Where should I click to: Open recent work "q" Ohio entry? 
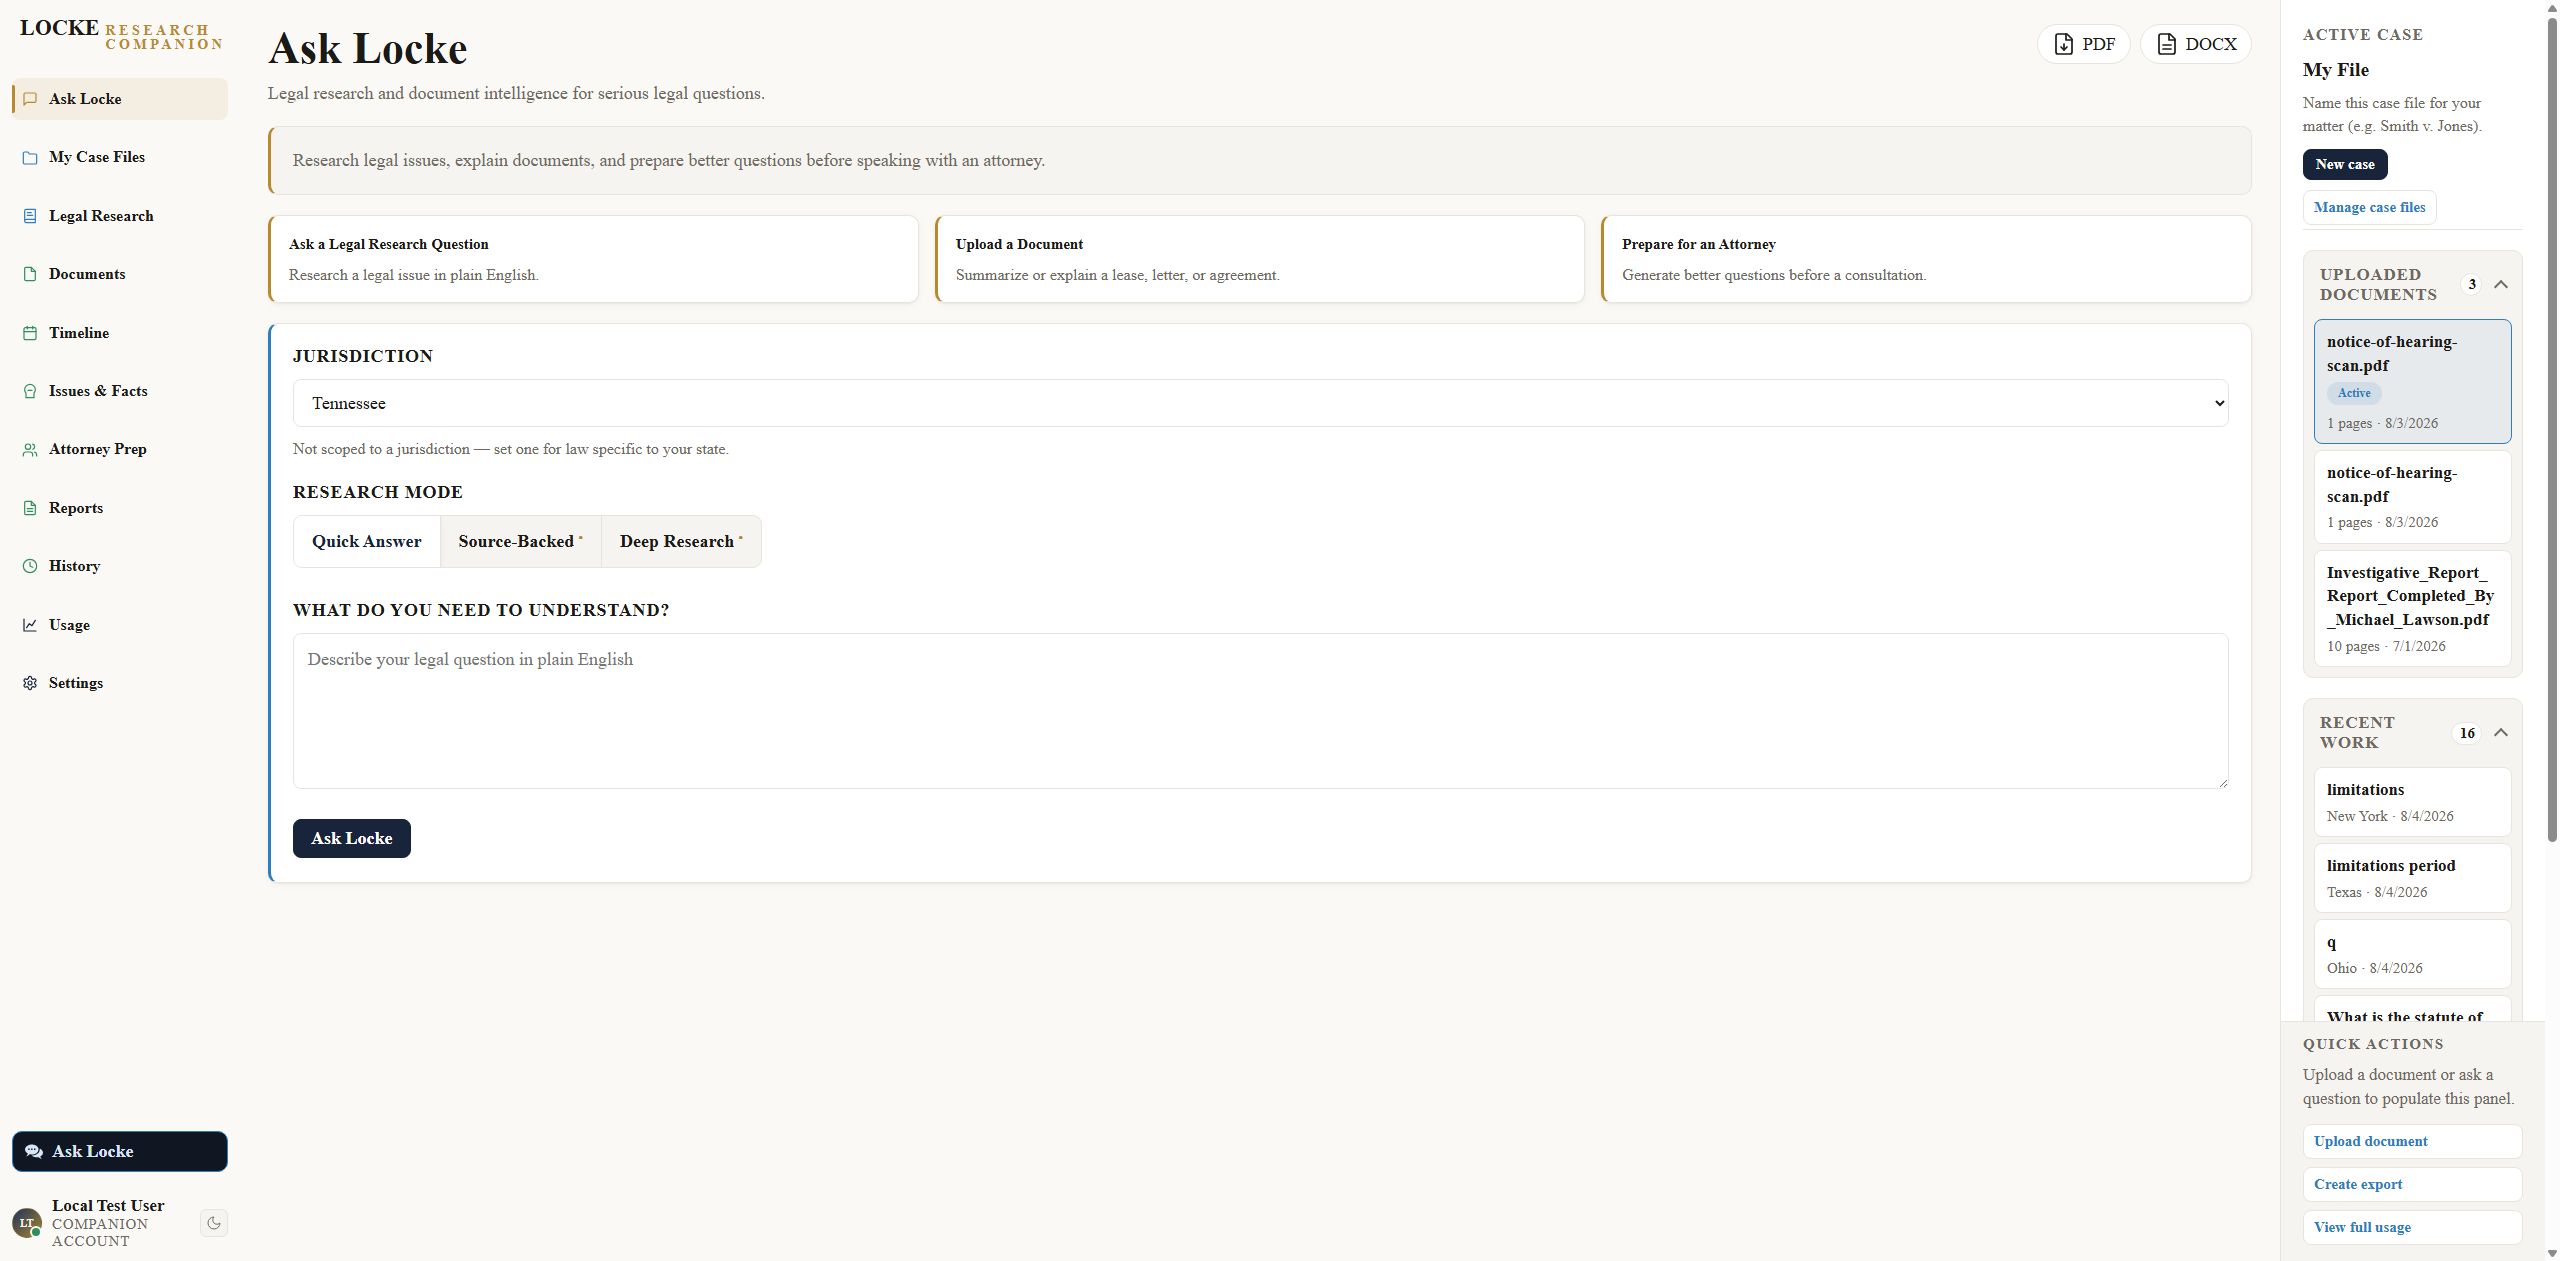coord(2412,954)
